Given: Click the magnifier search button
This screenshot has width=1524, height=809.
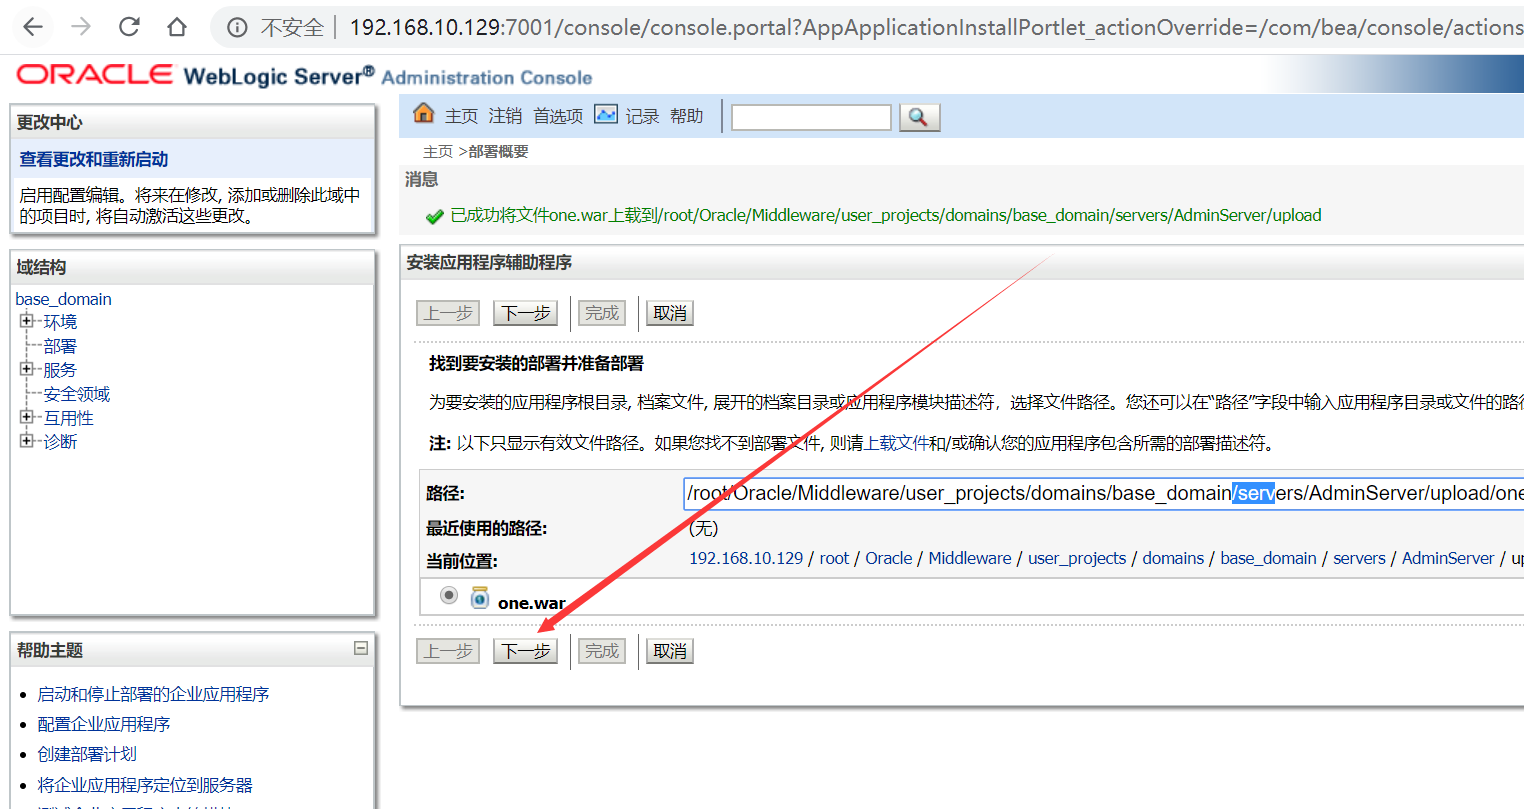Looking at the screenshot, I should pos(919,117).
